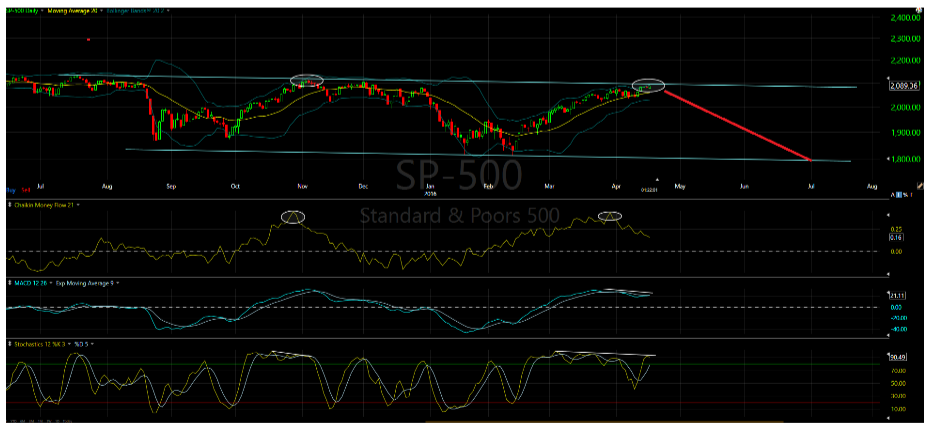Click the 2,089.36 current price label
The image size is (931, 433).
pyautogui.click(x=904, y=86)
